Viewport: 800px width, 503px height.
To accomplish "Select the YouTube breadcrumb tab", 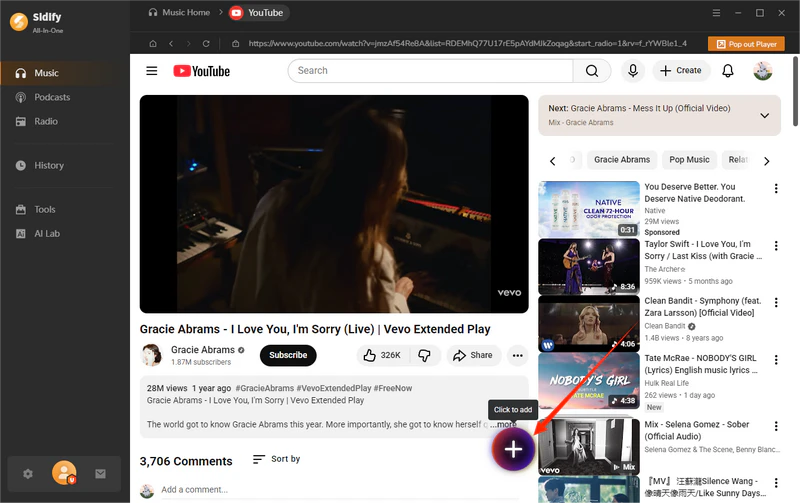I will [258, 13].
